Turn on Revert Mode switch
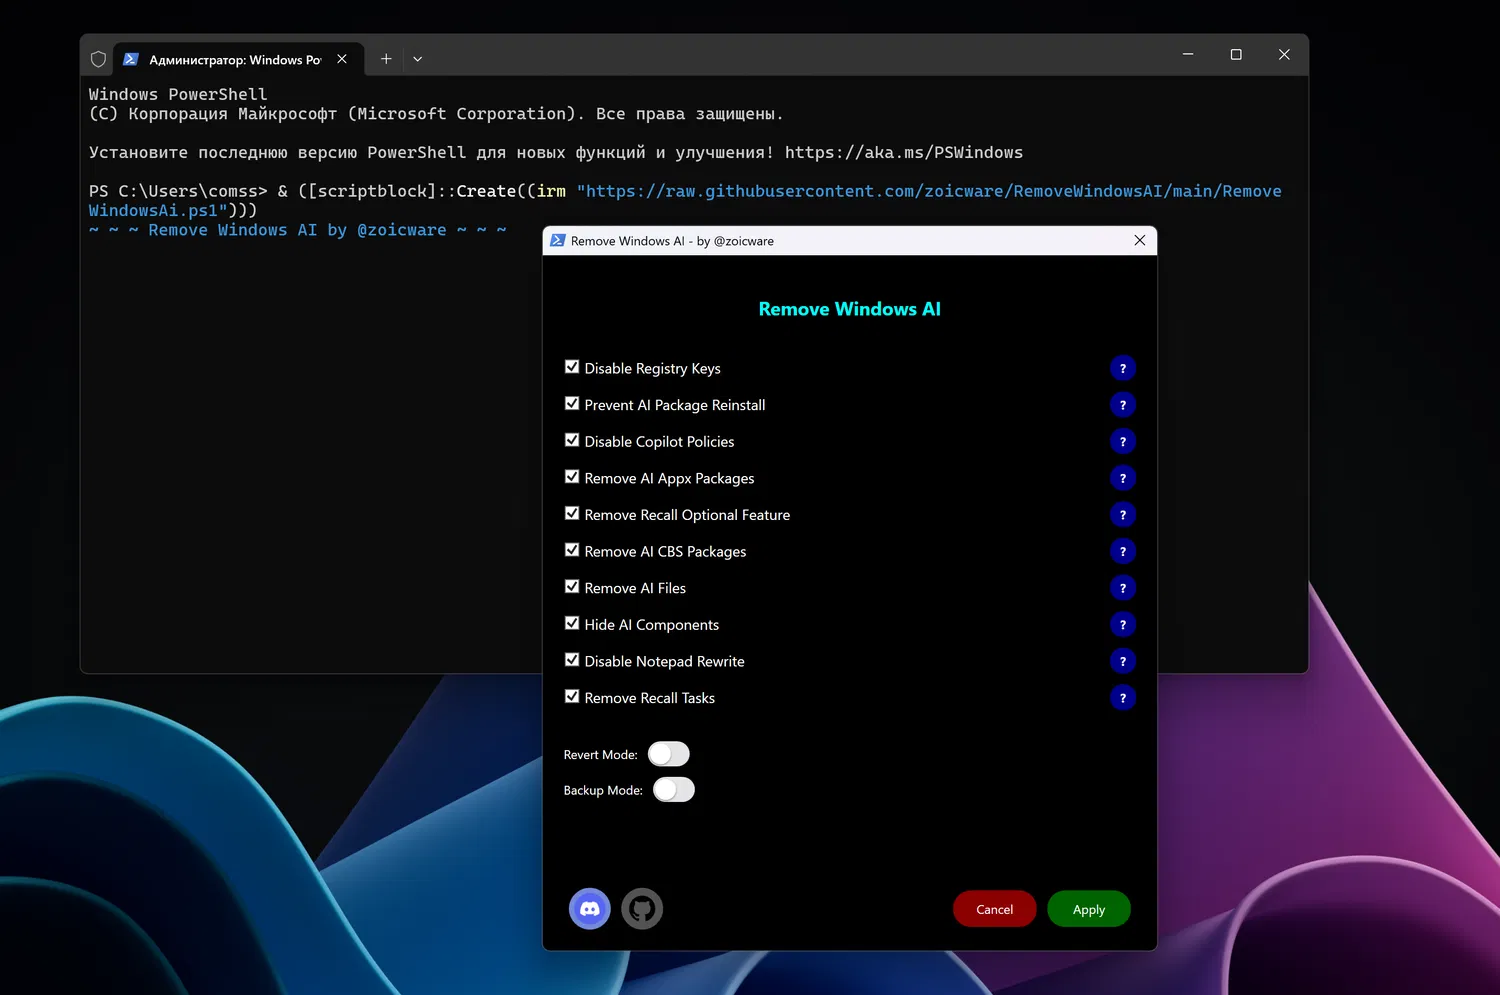Viewport: 1500px width, 995px height. coord(669,754)
